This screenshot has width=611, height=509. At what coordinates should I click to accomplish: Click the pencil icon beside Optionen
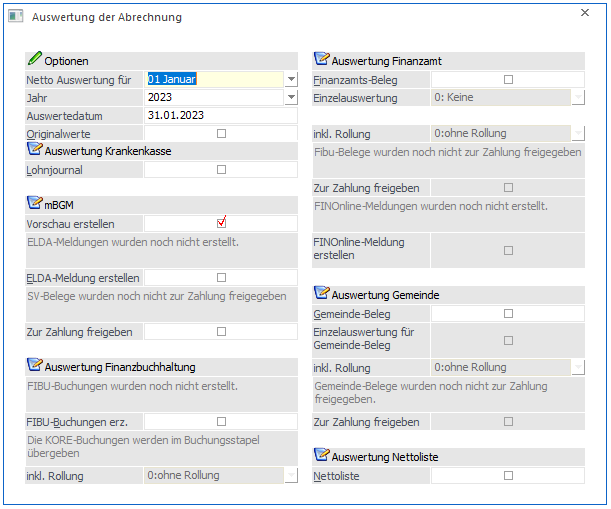35,59
